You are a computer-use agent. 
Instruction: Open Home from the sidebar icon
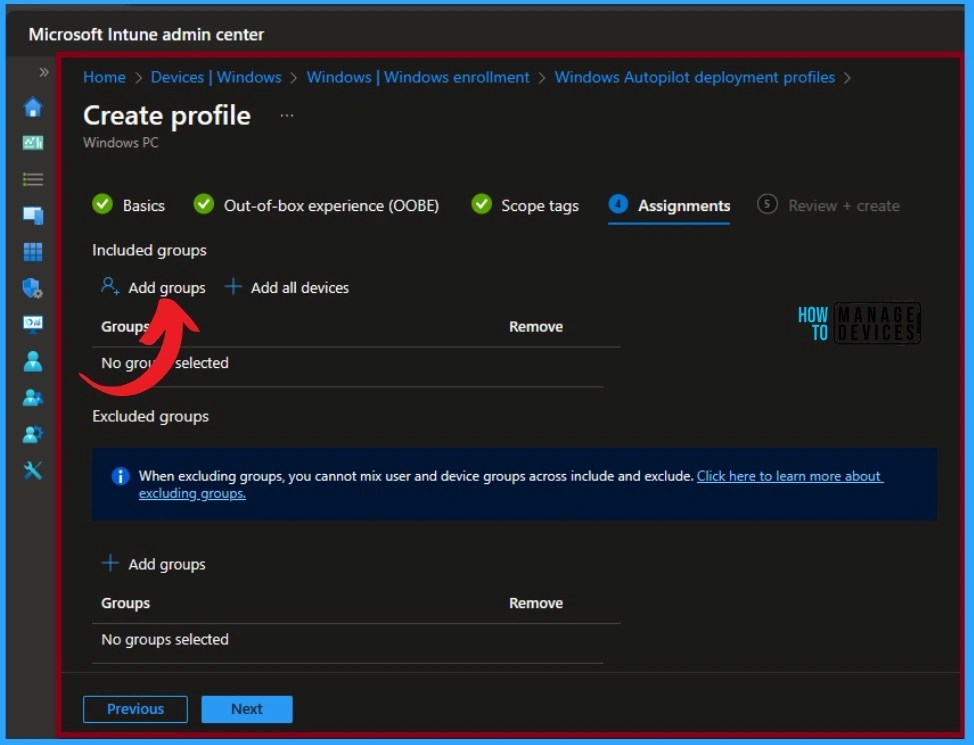click(x=32, y=107)
